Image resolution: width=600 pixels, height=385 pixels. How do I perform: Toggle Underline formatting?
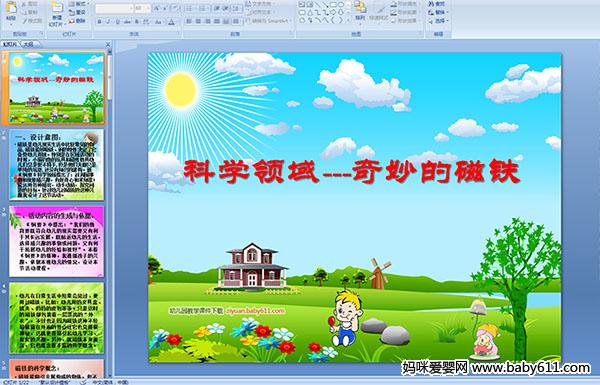tap(117, 22)
